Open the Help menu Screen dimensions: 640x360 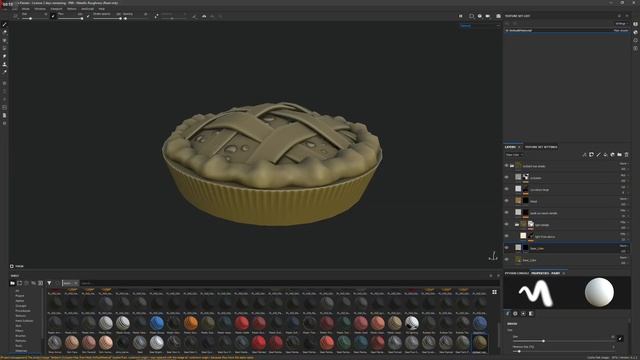tap(102, 9)
